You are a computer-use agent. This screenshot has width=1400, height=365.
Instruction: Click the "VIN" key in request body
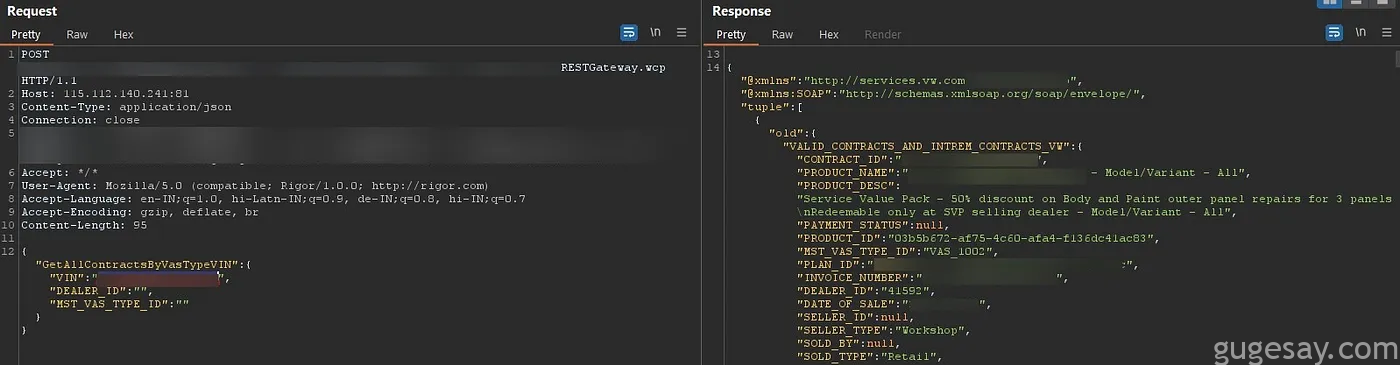[67, 277]
